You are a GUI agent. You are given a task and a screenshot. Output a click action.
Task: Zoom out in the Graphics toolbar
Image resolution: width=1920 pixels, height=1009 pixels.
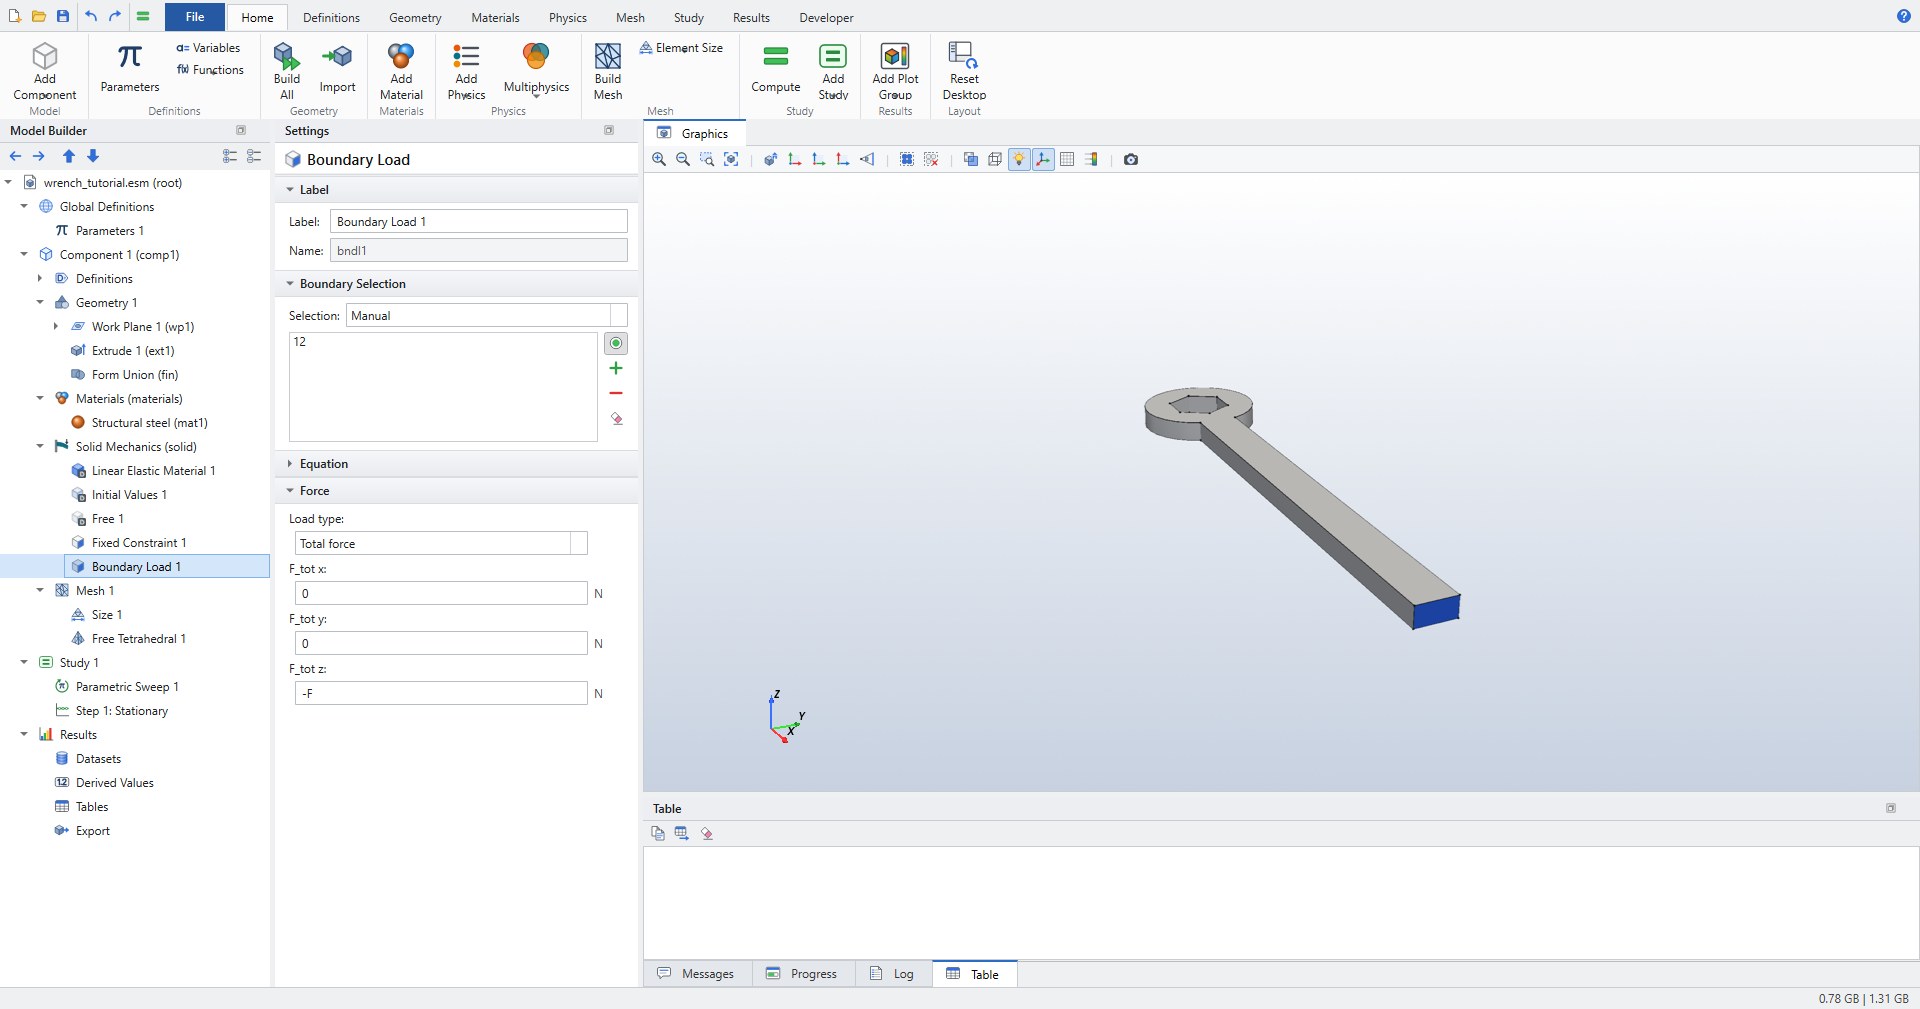tap(683, 159)
